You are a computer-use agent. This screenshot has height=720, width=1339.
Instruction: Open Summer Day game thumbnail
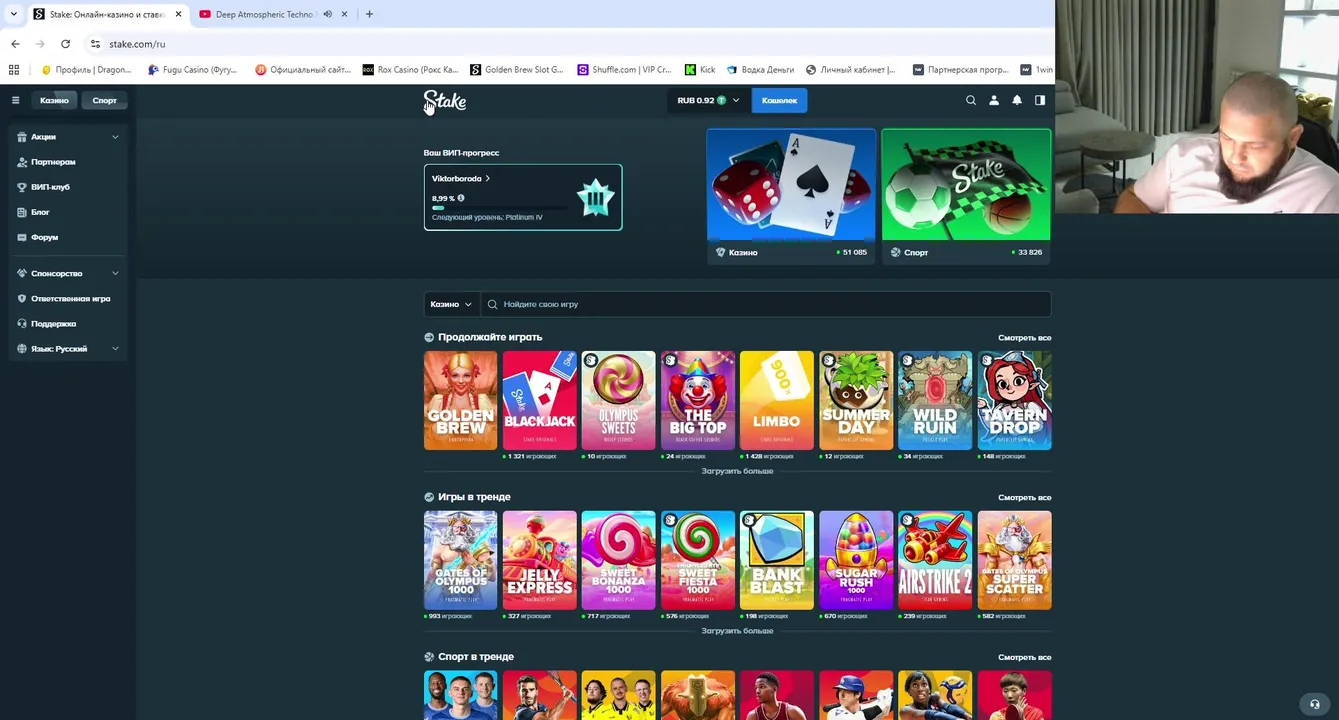pos(855,400)
